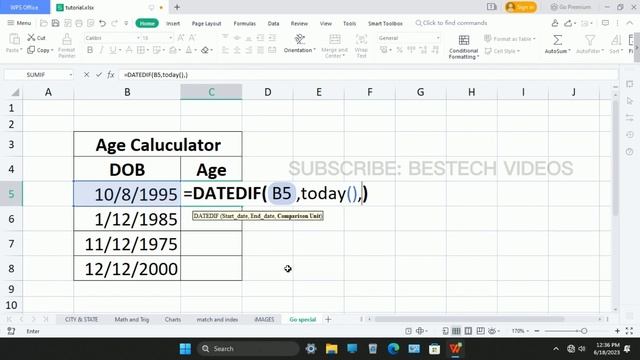This screenshot has height=360, width=640.
Task: Open a new document tab with plus
Action: [x=177, y=7]
